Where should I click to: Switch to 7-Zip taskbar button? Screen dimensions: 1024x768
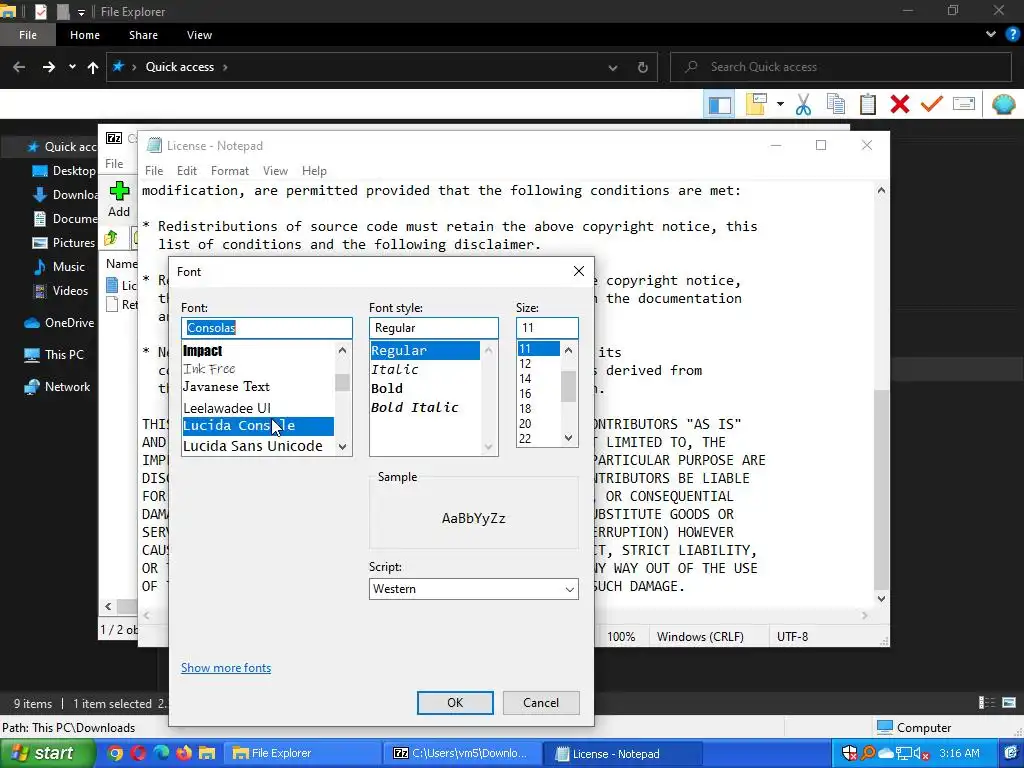pyautogui.click(x=463, y=754)
